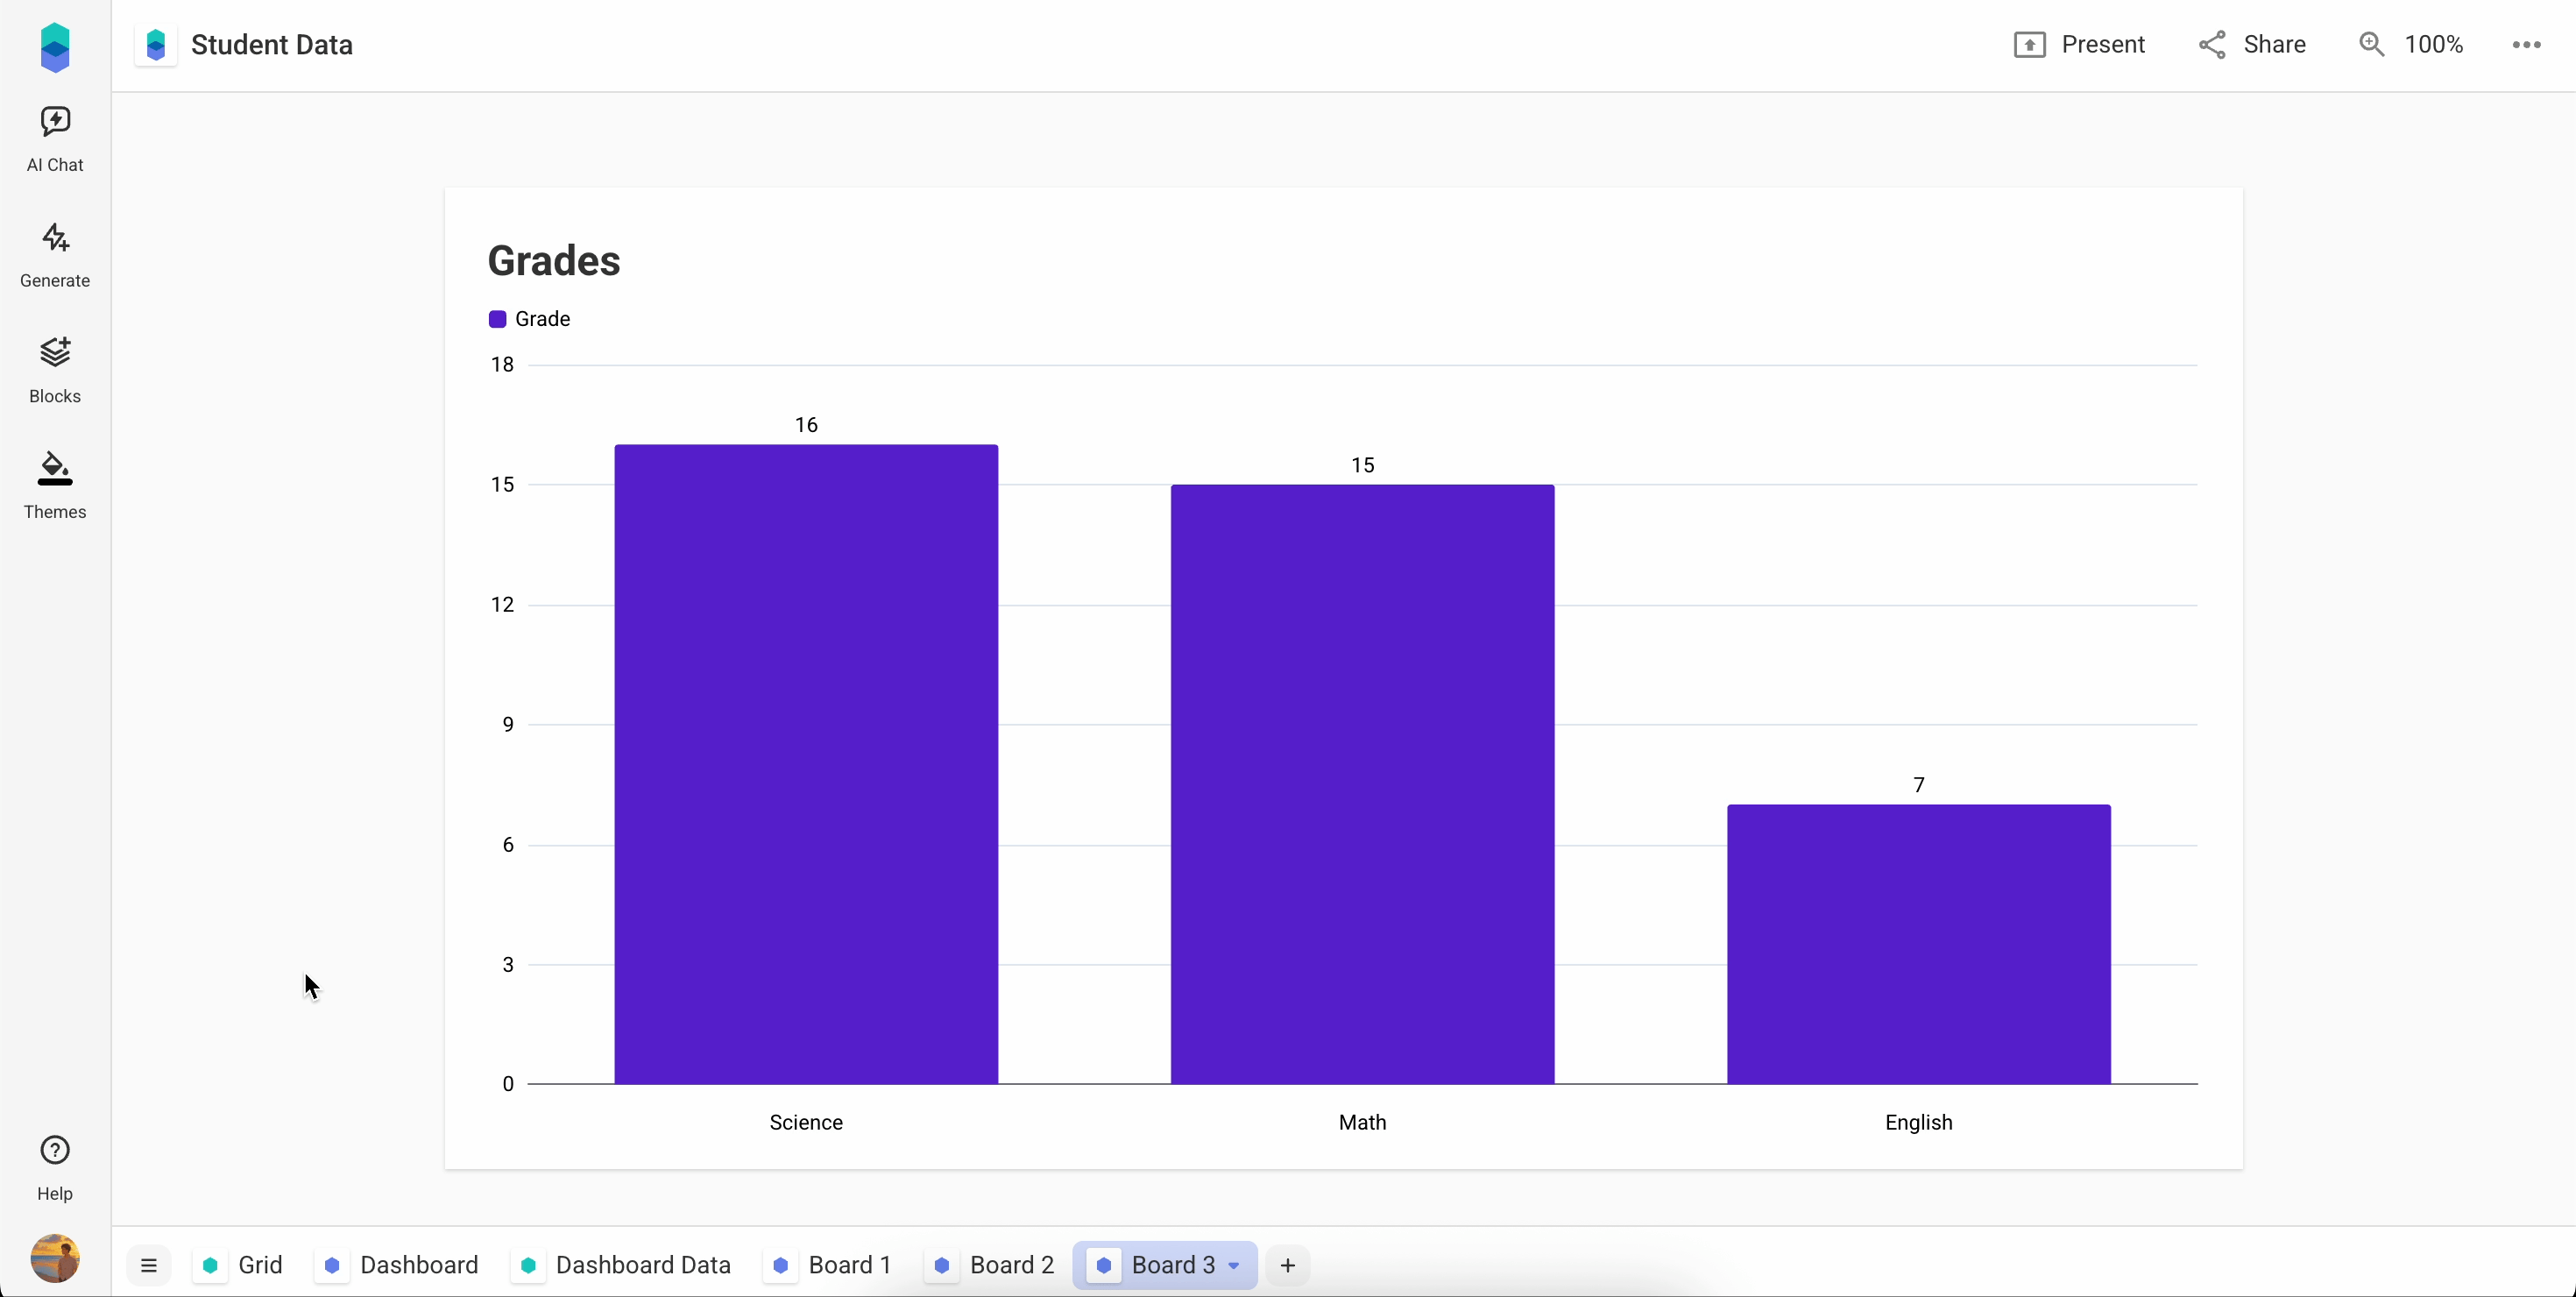
Task: Open the three-dot more options menu
Action: point(2526,45)
